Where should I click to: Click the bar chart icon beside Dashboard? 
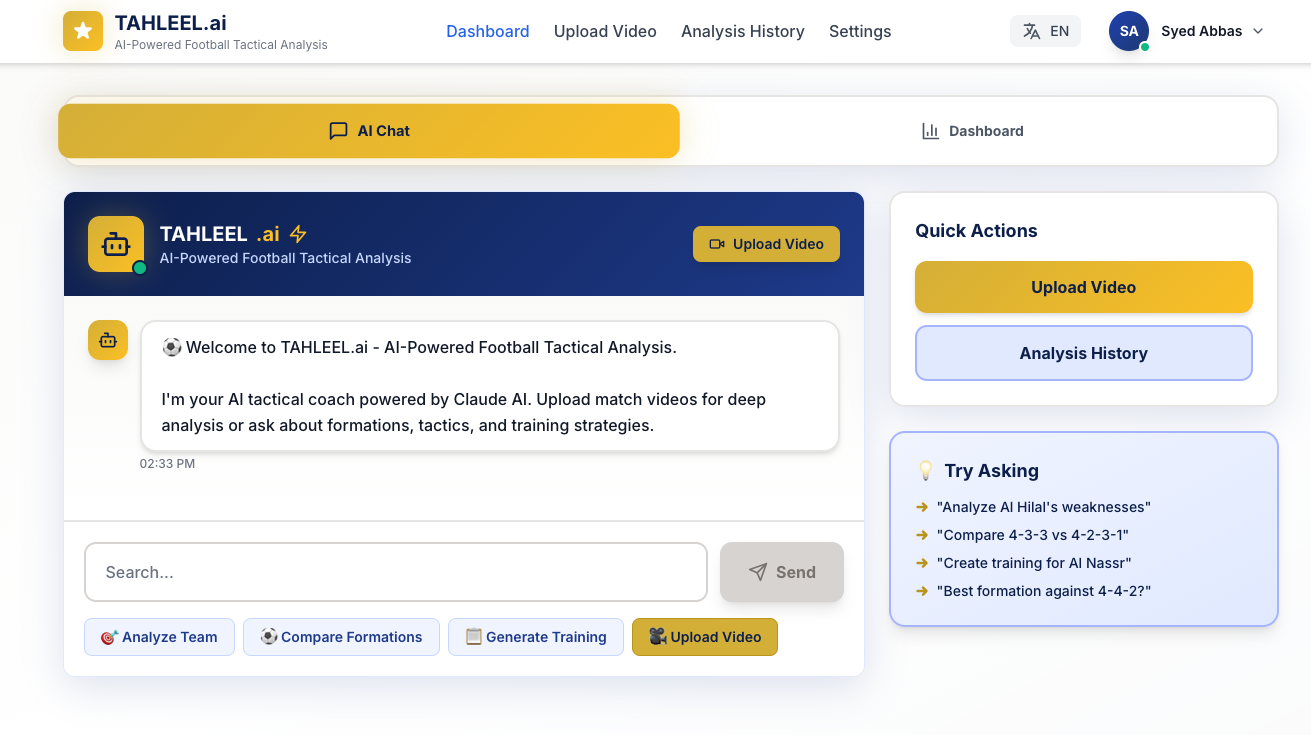930,130
